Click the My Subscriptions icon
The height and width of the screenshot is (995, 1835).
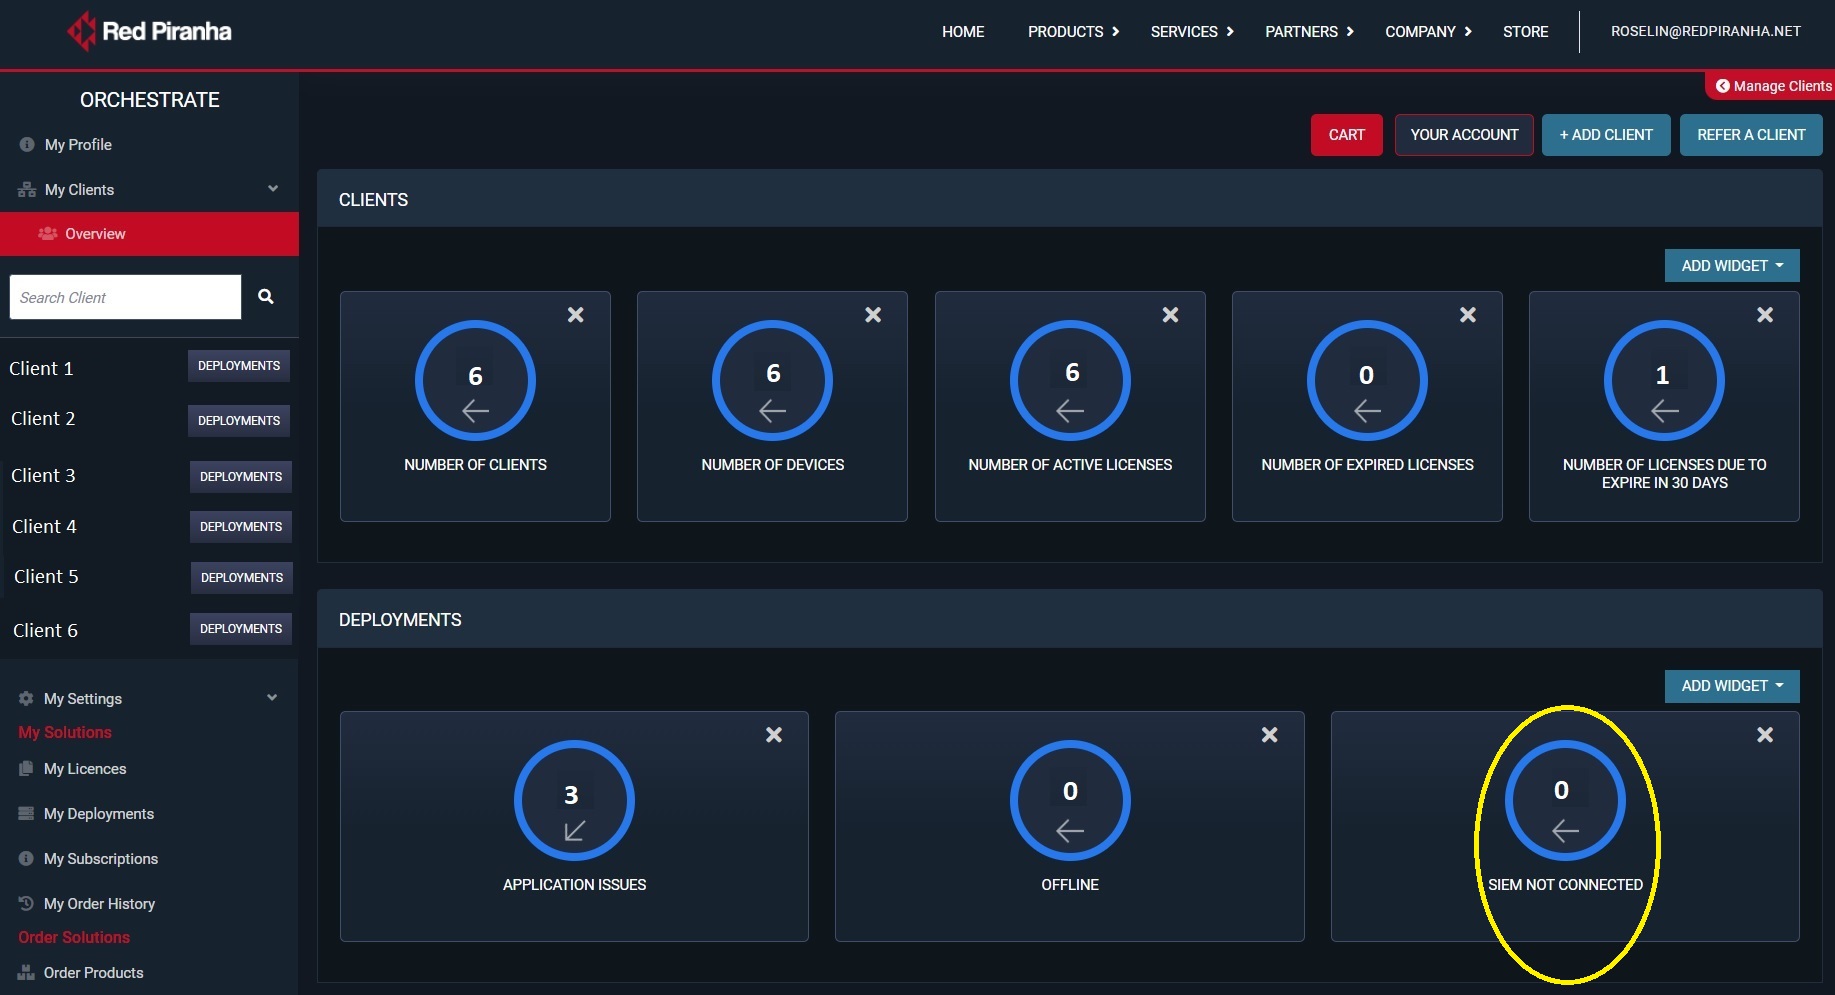(x=26, y=859)
